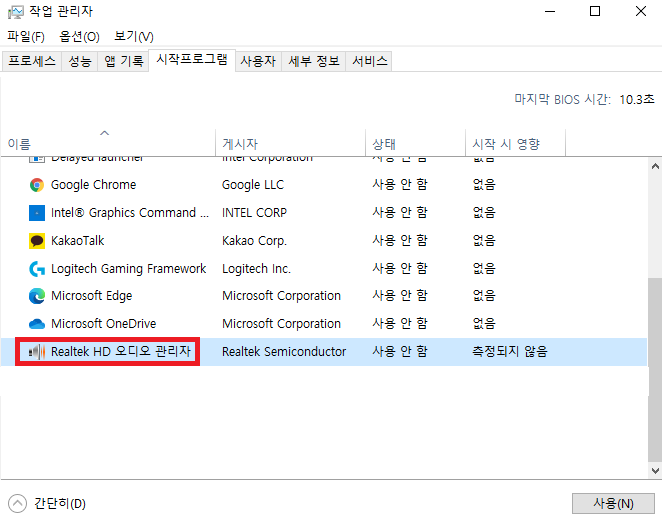Sort by the 이름 column header

[x=108, y=144]
